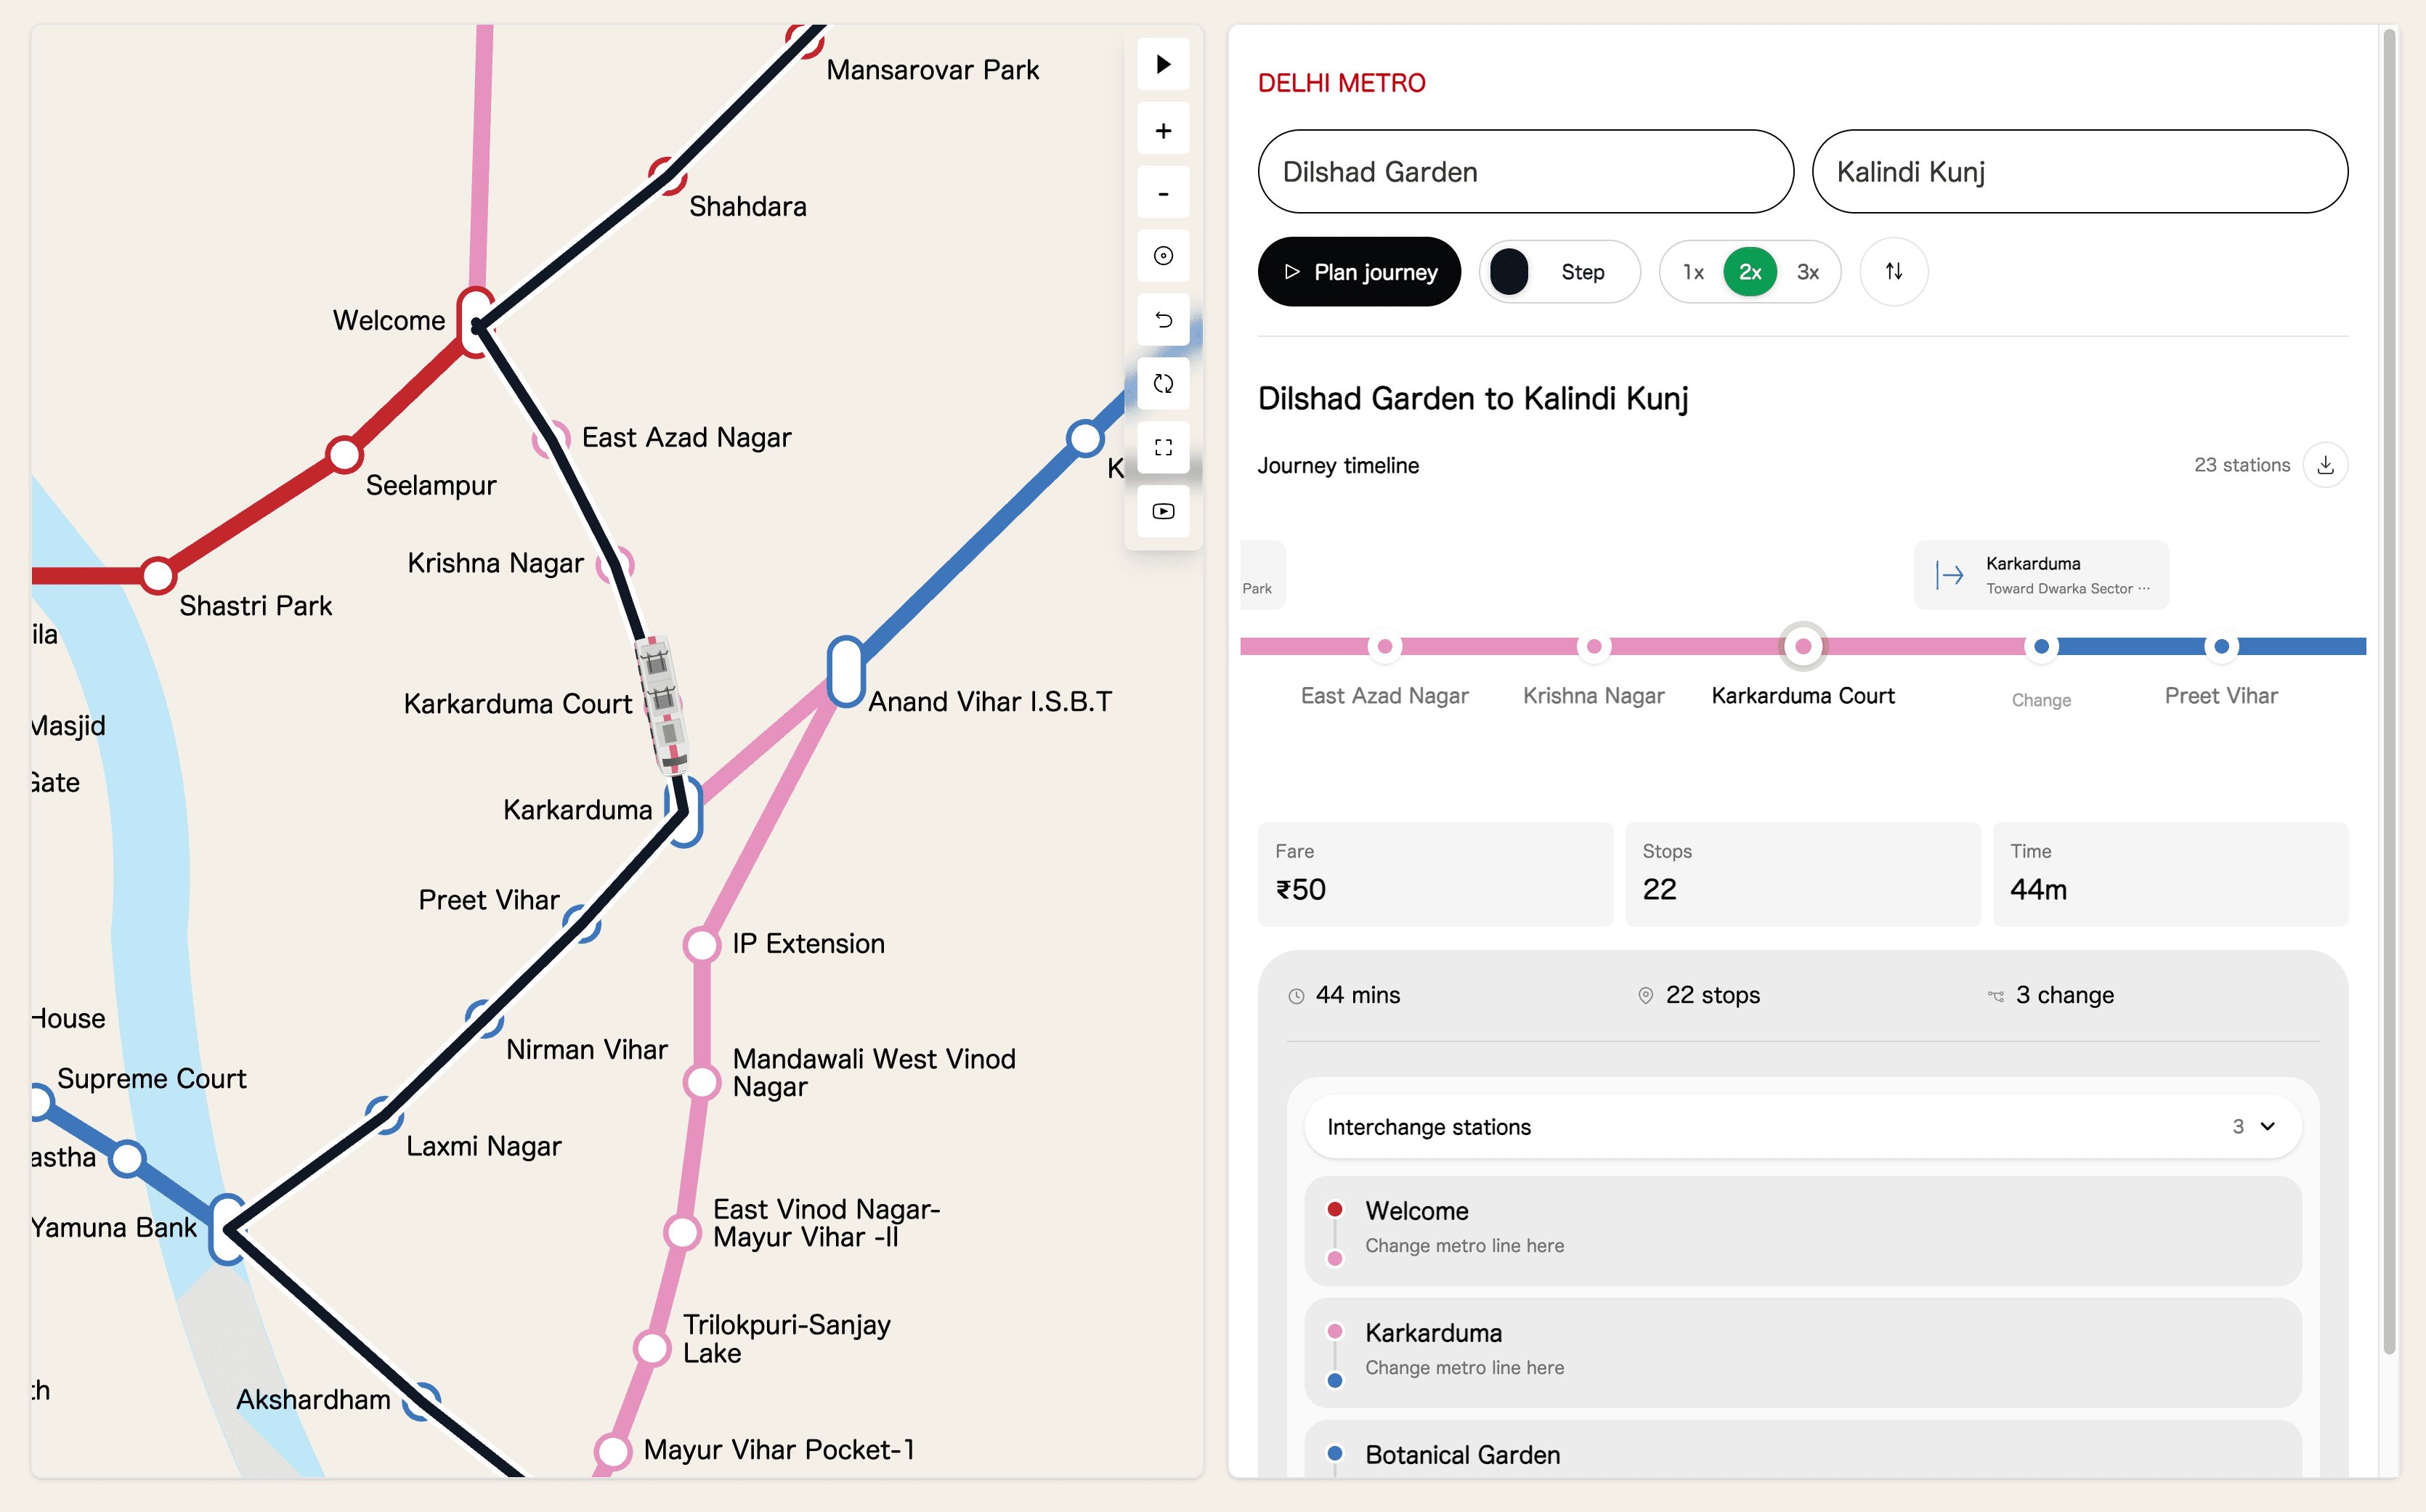Click the Preet Vihar station on map

[x=582, y=924]
